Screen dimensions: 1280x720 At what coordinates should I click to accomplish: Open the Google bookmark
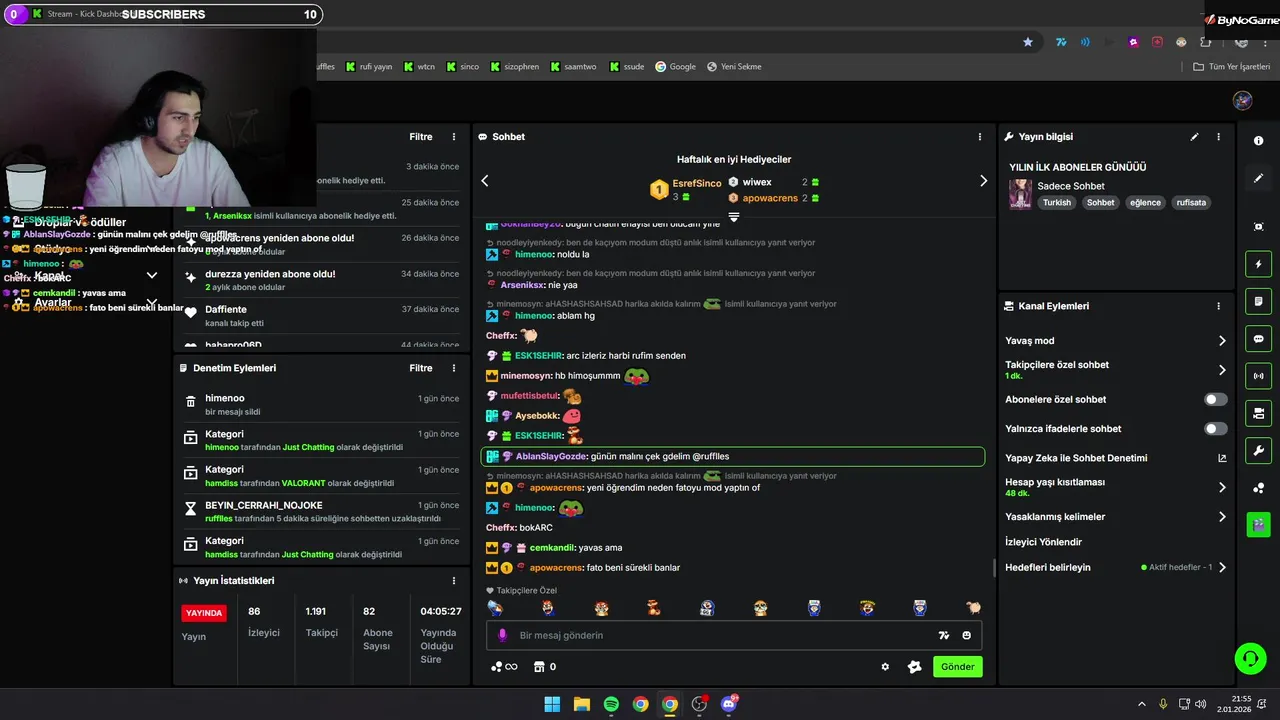[675, 67]
